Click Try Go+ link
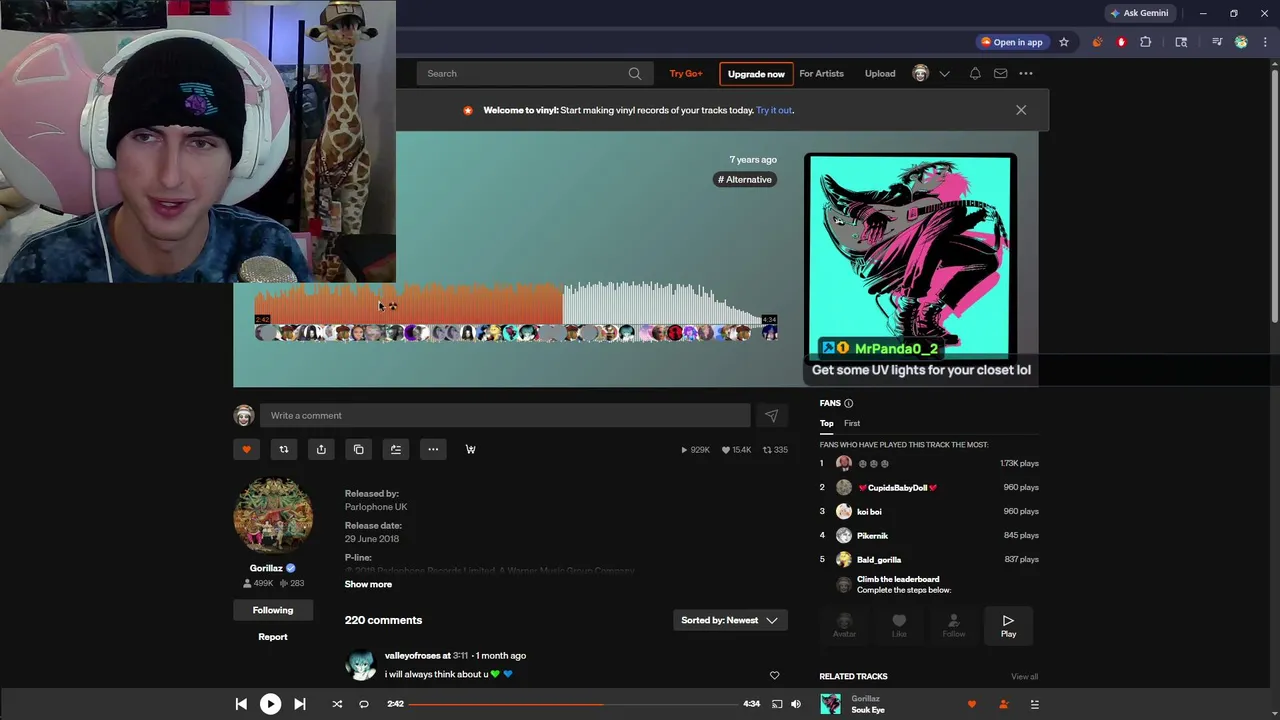 tap(686, 73)
